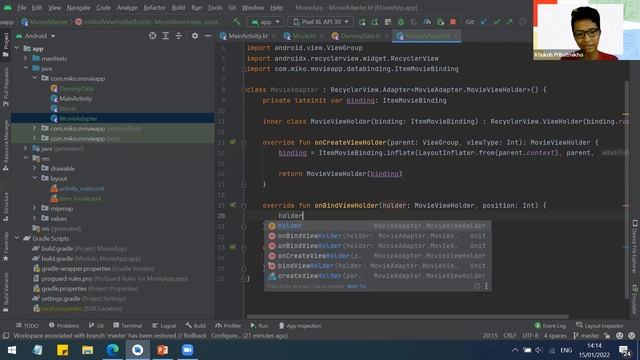
Task: Switch to DummyData.kt editor tab
Action: click(360, 36)
